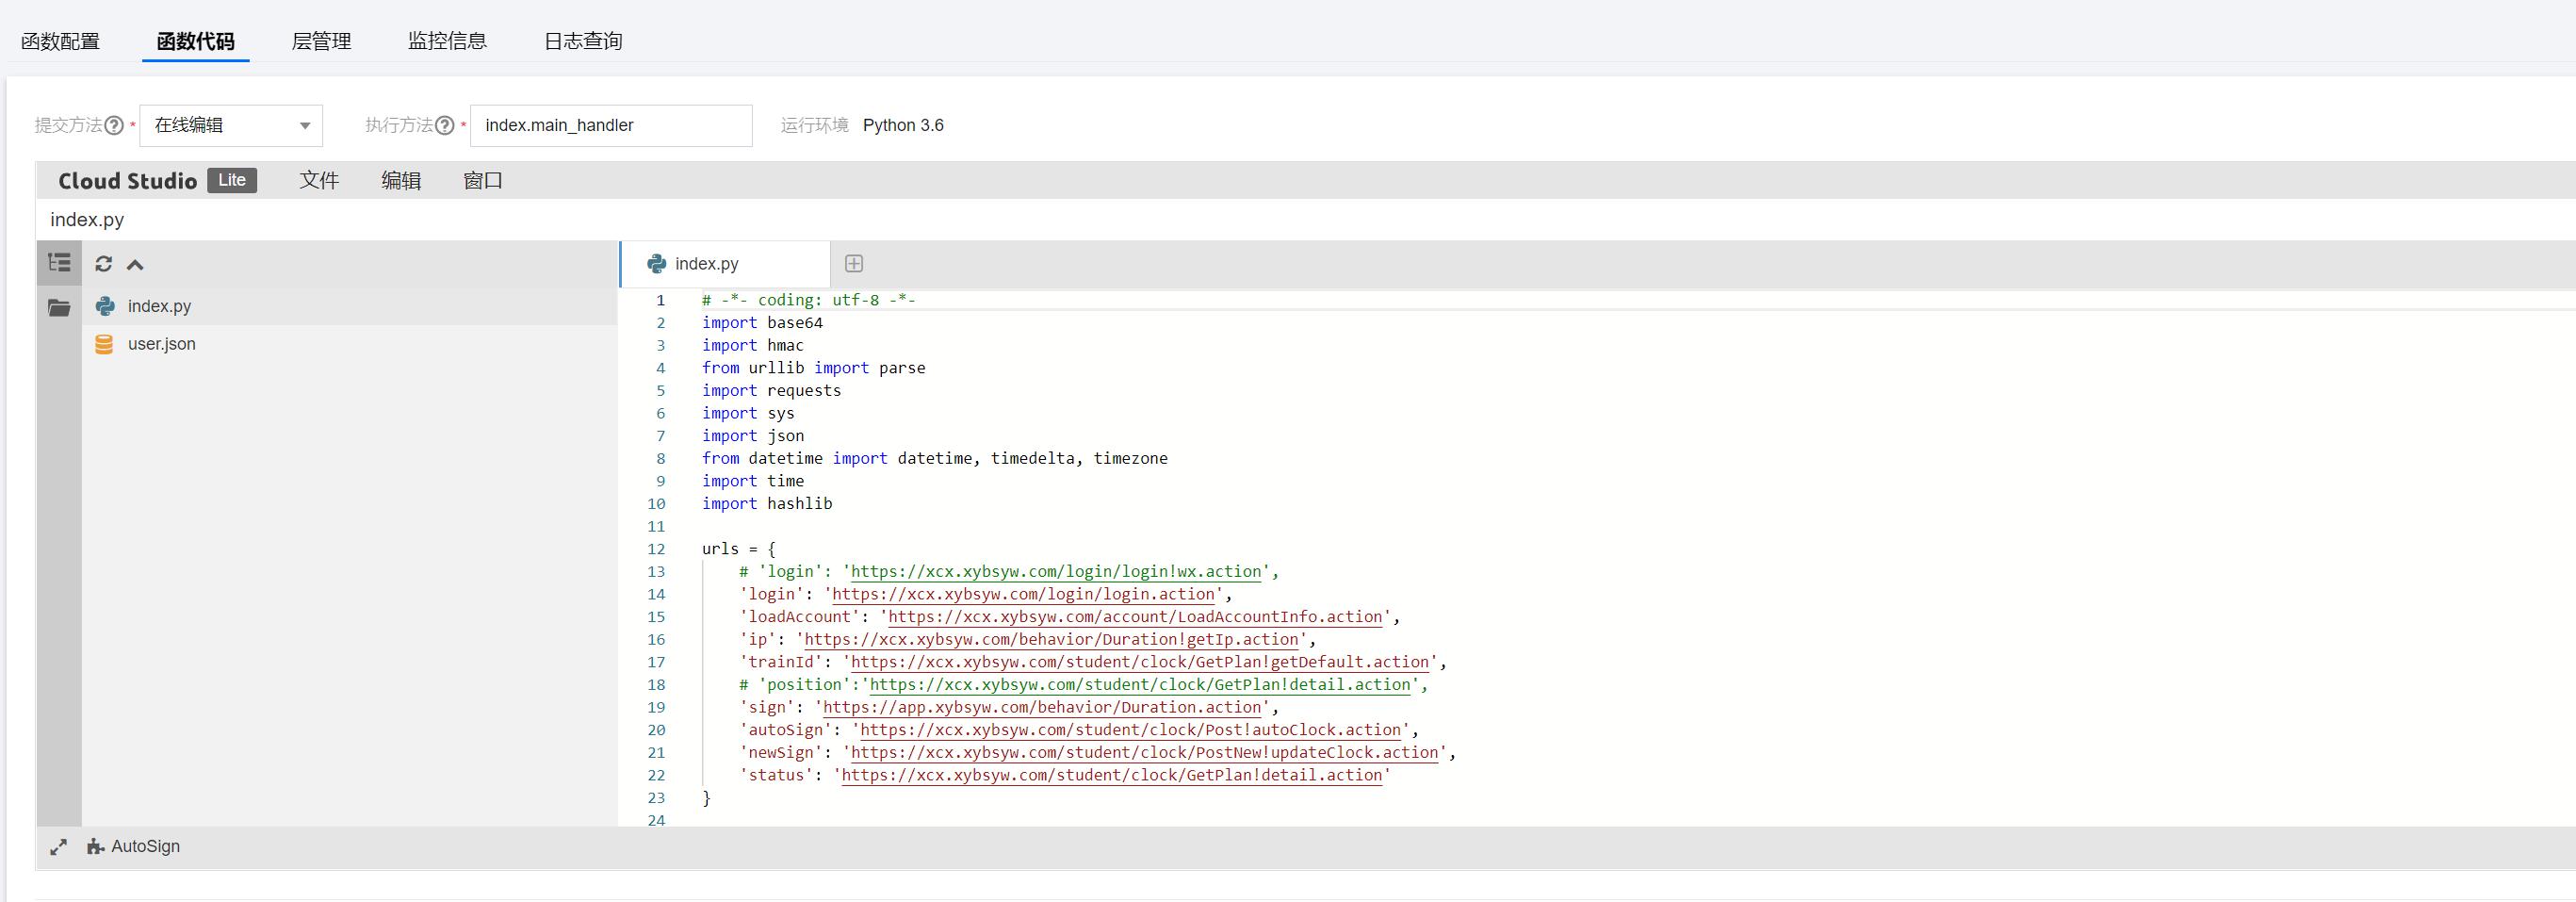This screenshot has width=2576, height=902.
Task: Refresh the file explorer list
Action: [103, 264]
